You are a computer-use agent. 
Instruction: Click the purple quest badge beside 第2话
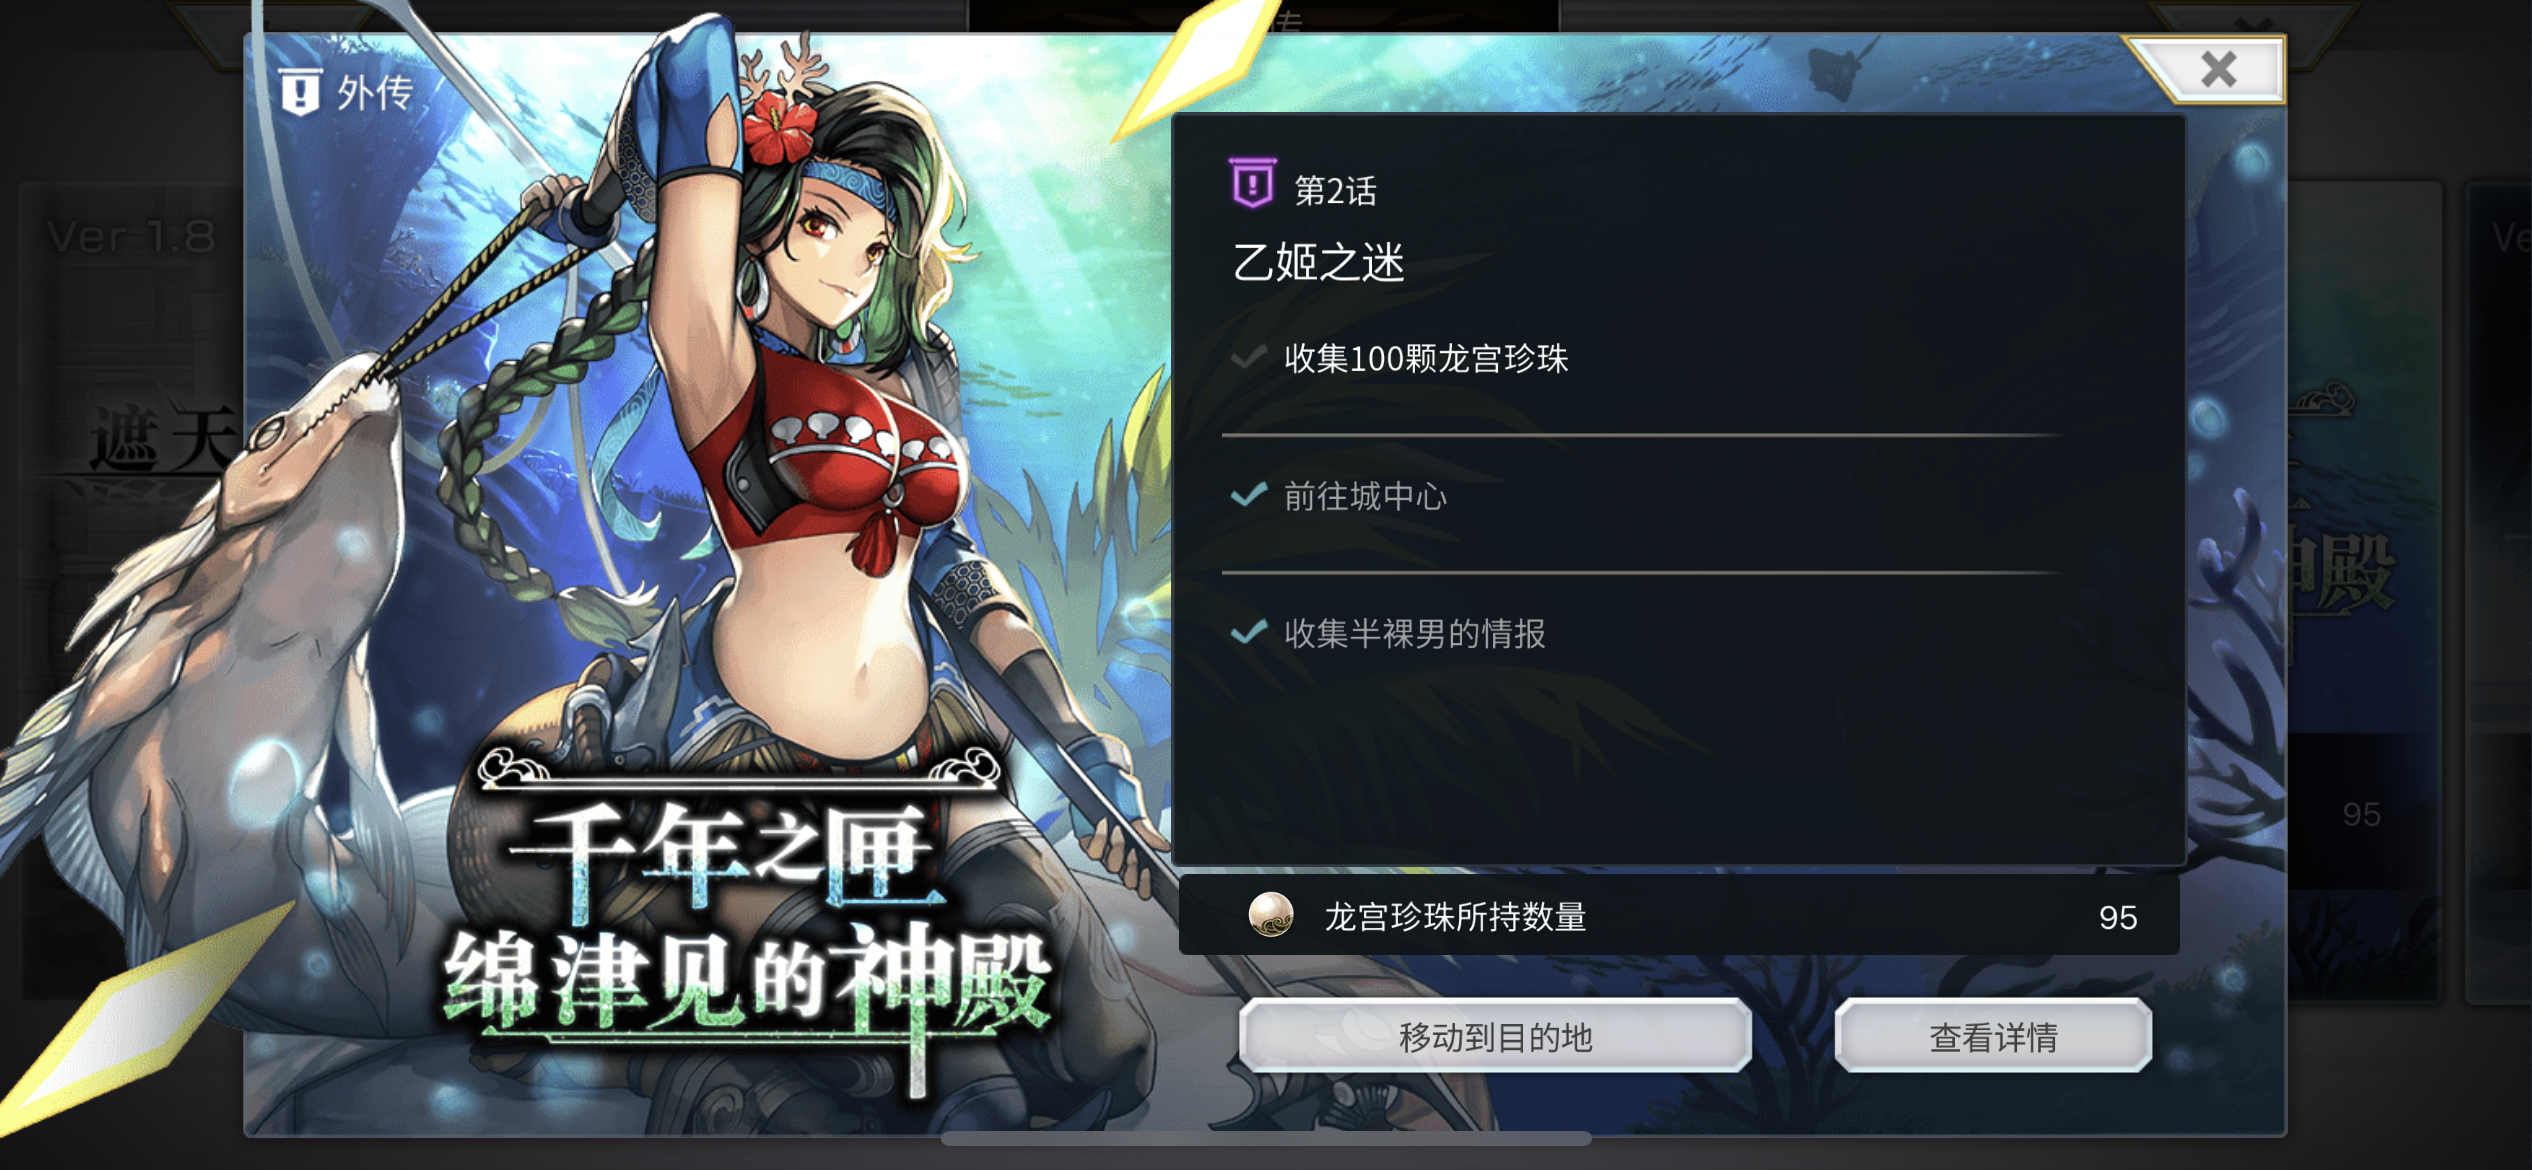1252,184
